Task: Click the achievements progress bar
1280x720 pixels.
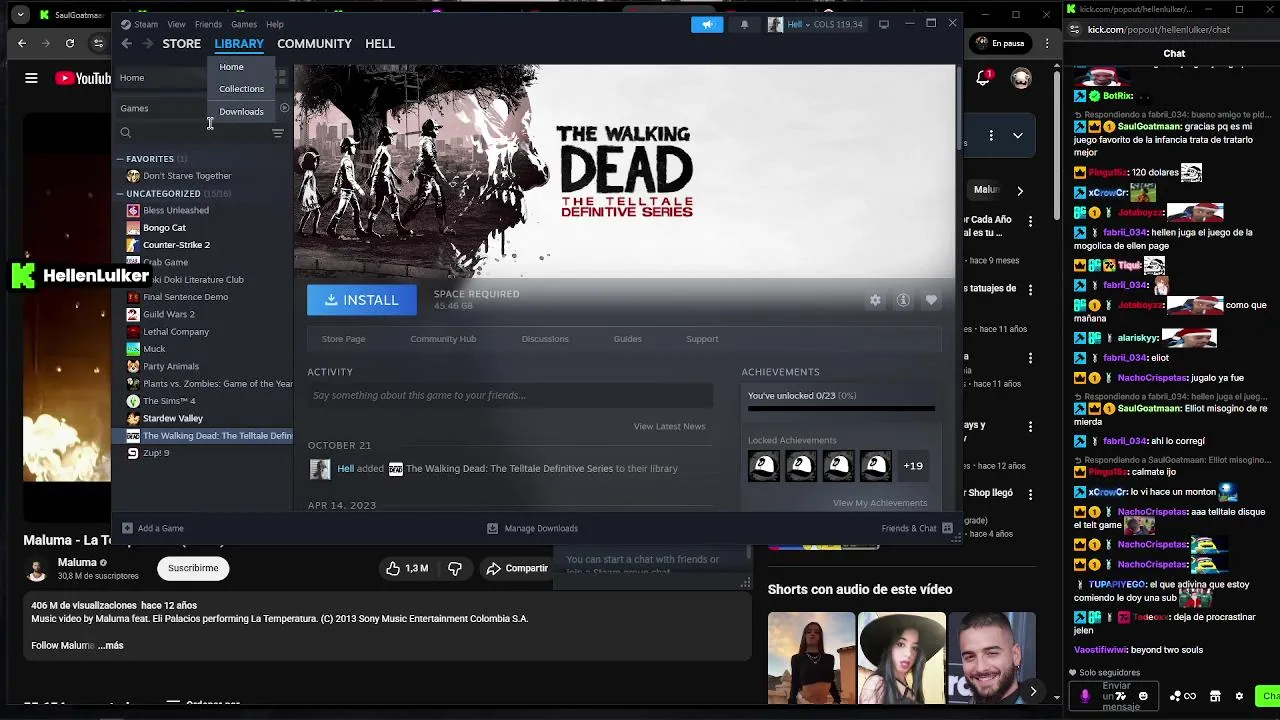Action: [841, 408]
